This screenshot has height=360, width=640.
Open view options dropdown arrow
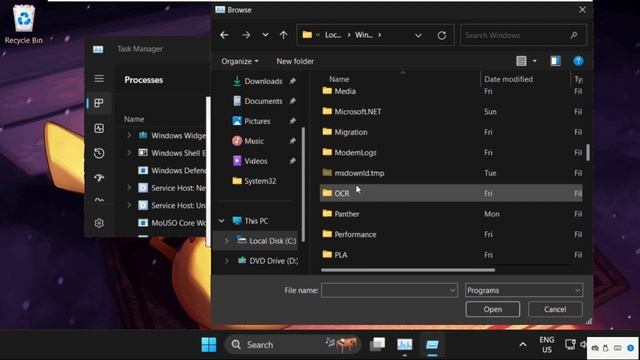pos(535,61)
